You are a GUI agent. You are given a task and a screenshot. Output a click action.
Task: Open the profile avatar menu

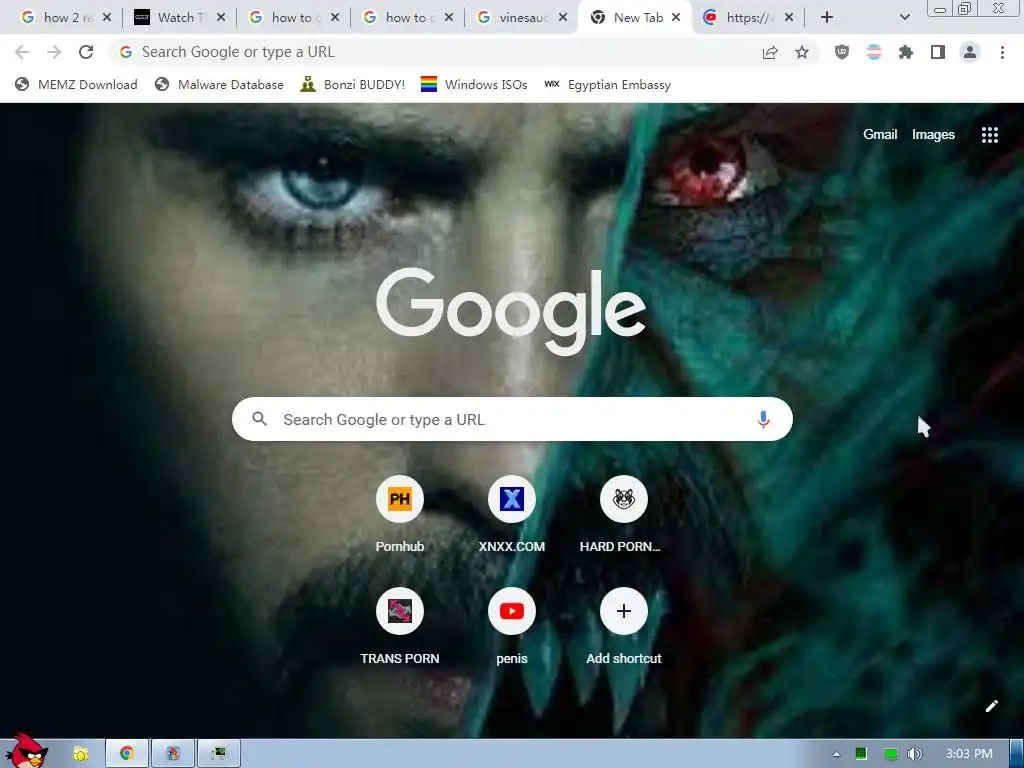click(970, 52)
